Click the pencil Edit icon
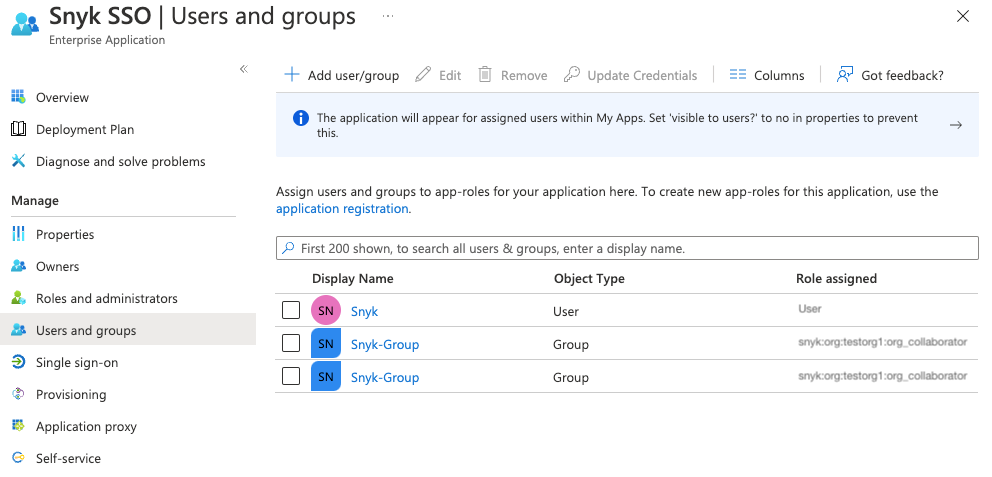Viewport: 992px width, 477px height. click(423, 75)
